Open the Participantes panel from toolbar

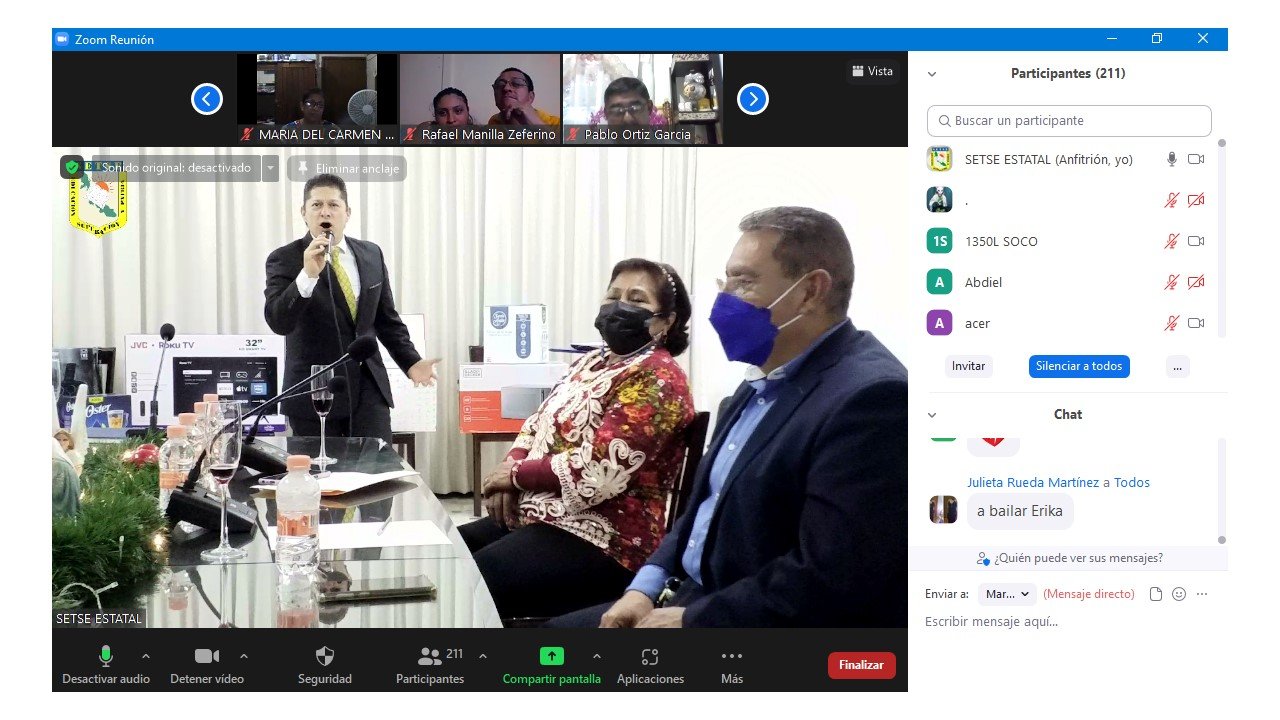coord(430,657)
